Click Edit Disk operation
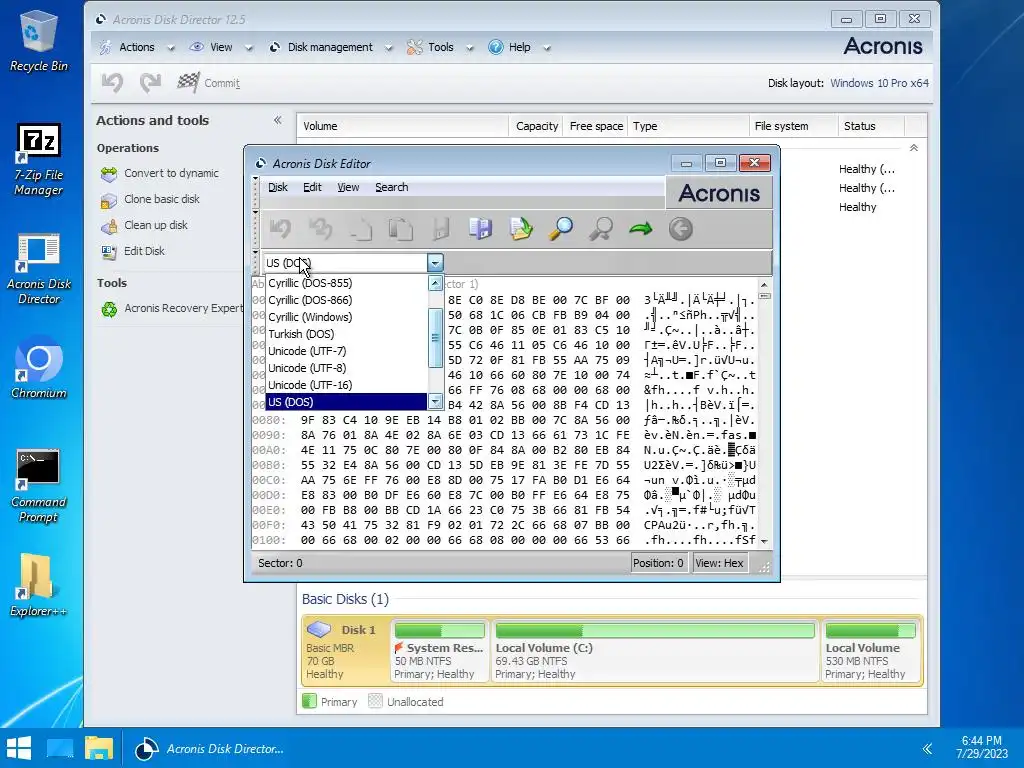Viewport: 1024px width, 768px height. coord(133,251)
